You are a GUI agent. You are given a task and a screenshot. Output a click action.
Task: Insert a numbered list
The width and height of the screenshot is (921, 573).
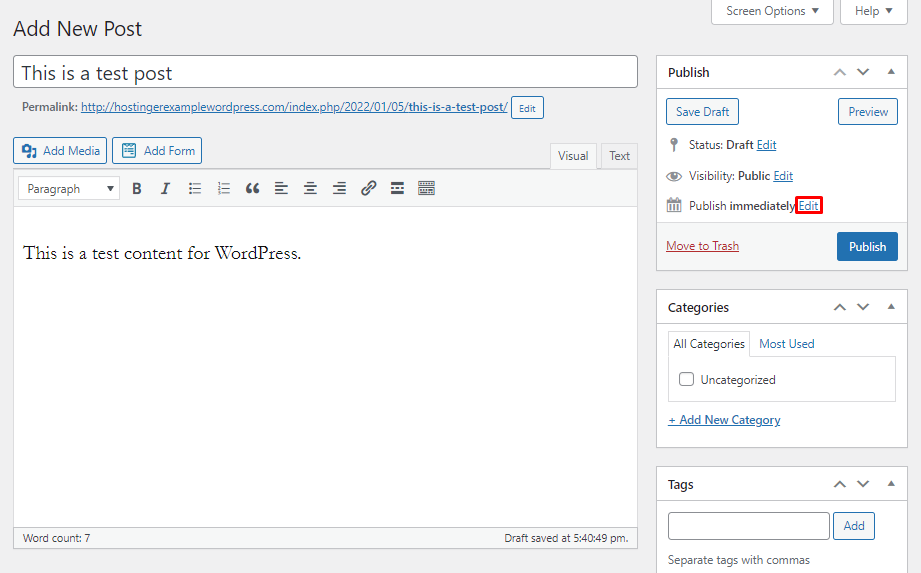(224, 188)
